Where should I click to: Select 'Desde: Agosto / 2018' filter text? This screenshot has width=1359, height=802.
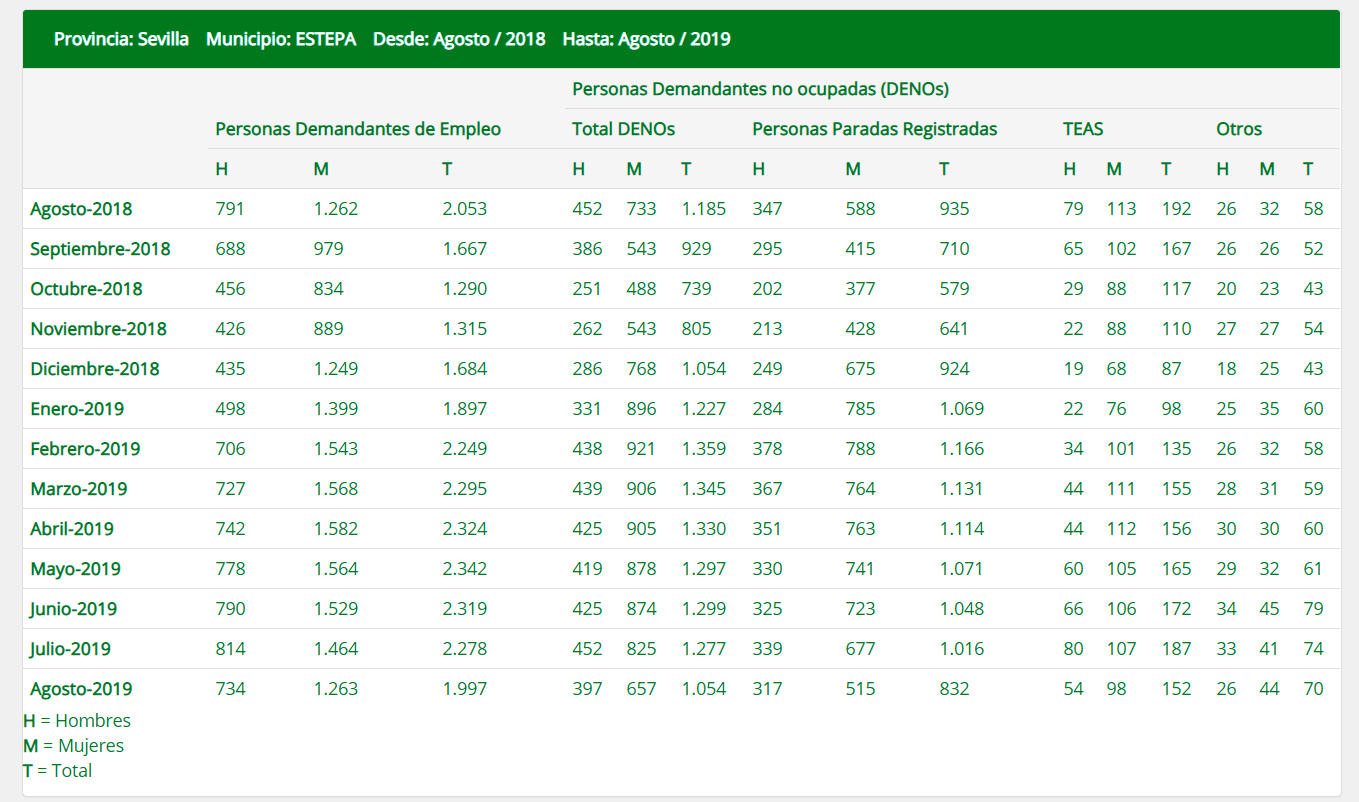point(459,39)
